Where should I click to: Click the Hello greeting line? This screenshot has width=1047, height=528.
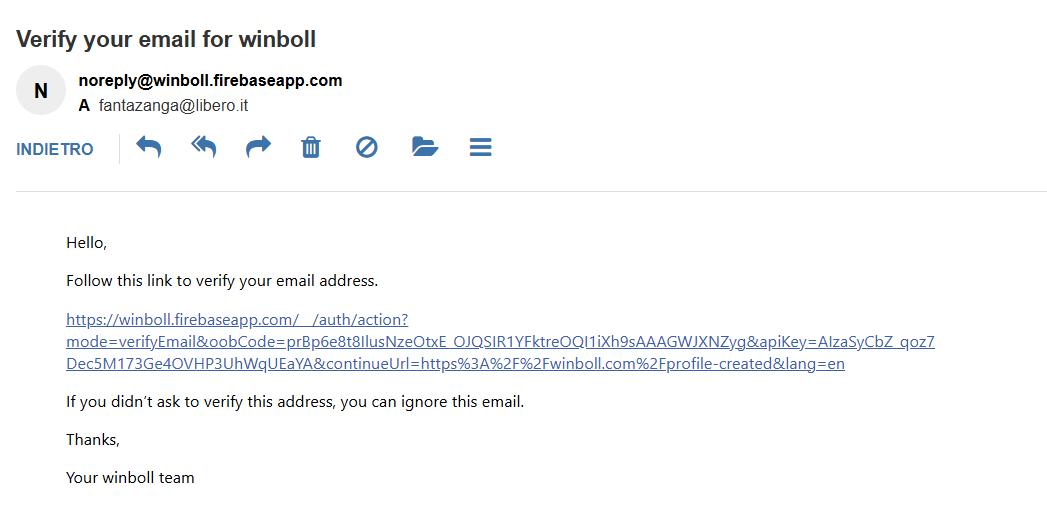[x=86, y=242]
